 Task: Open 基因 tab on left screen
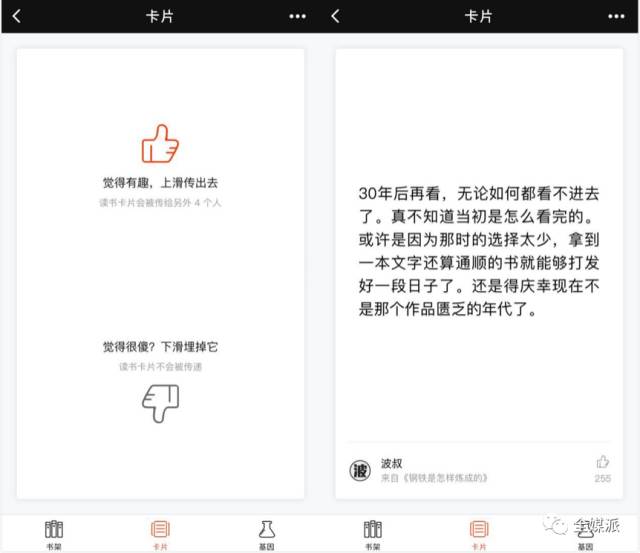click(x=266, y=533)
